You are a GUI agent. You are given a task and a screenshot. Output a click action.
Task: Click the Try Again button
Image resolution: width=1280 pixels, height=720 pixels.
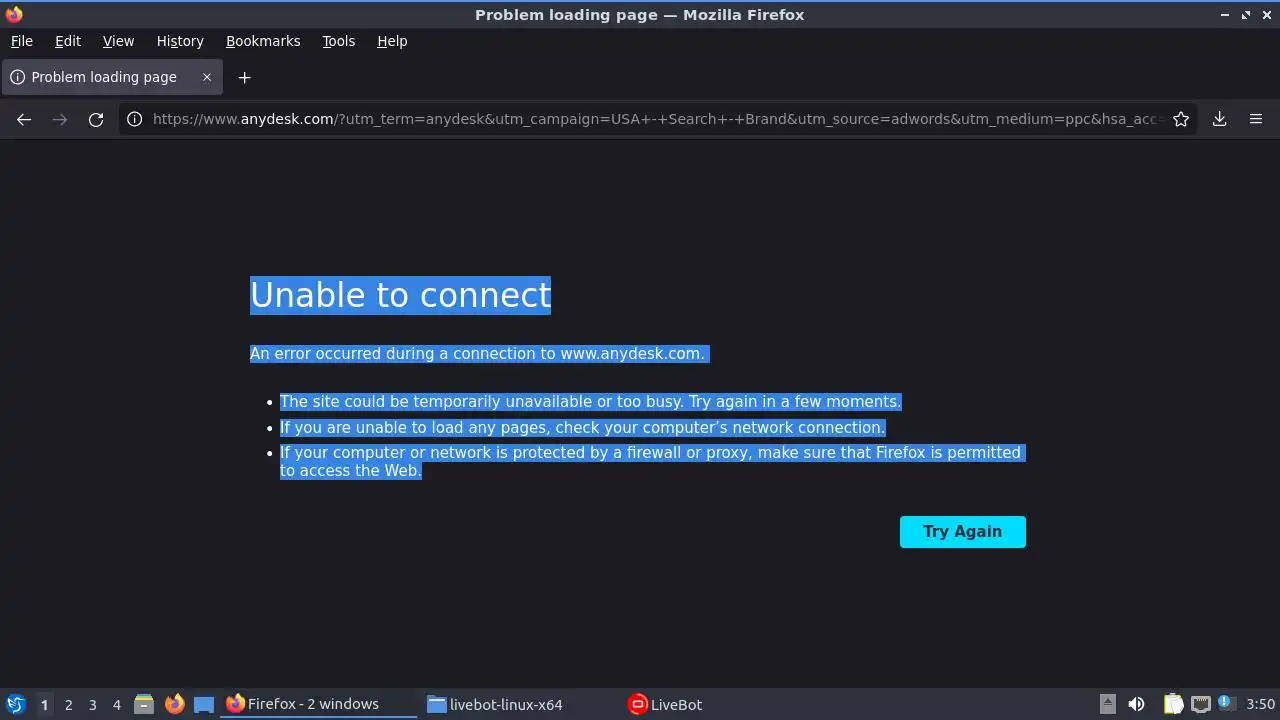pyautogui.click(x=963, y=532)
